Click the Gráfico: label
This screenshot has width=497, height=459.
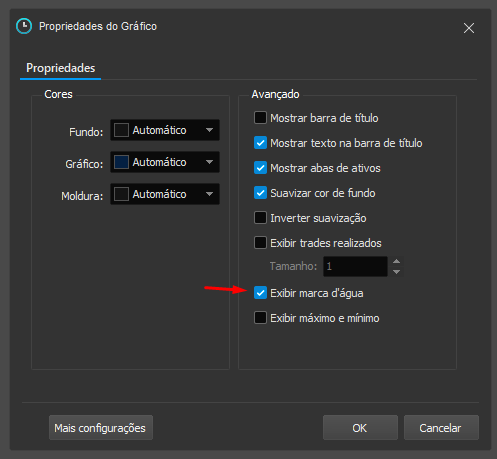pyautogui.click(x=84, y=164)
